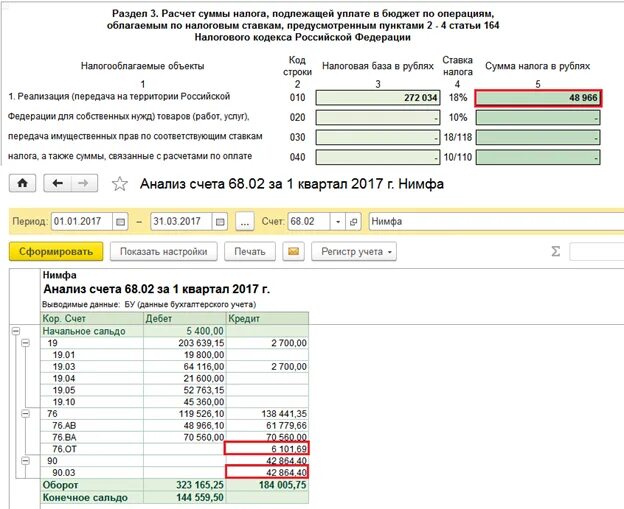Image resolution: width=624 pixels, height=509 pixels.
Task: Click the sigma sum icon
Action: coord(556,252)
